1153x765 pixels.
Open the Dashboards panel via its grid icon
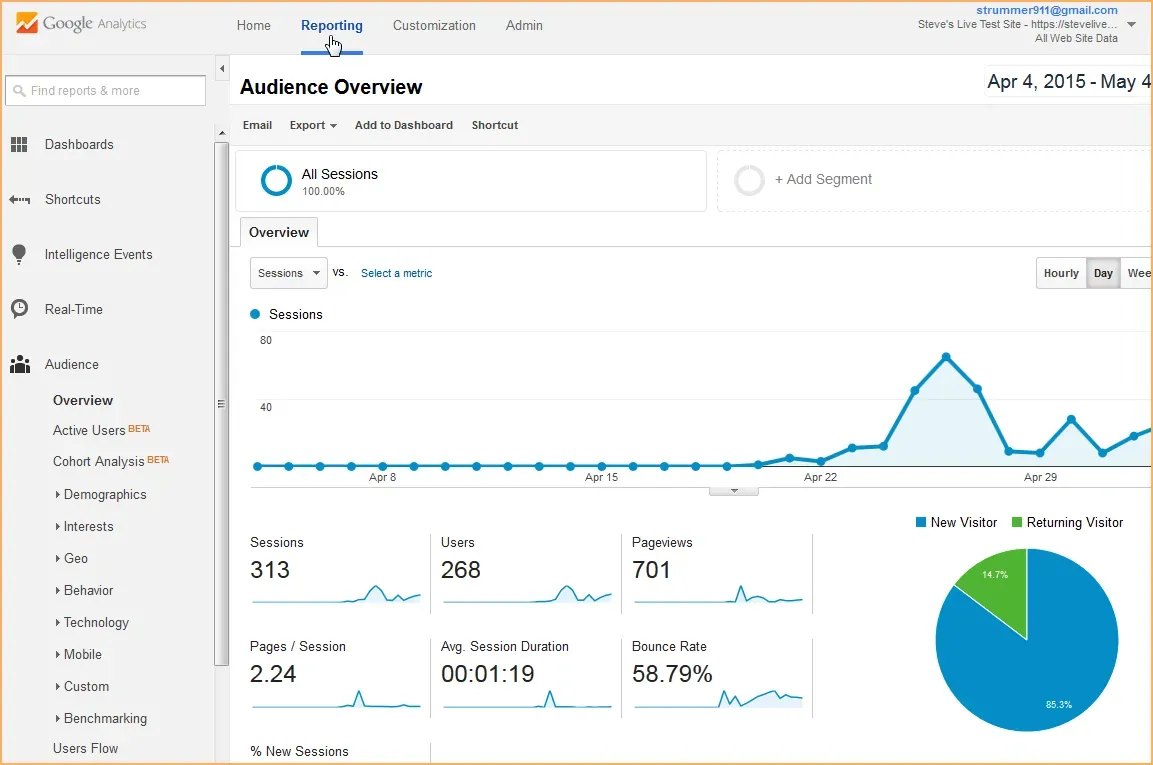[x=18, y=144]
